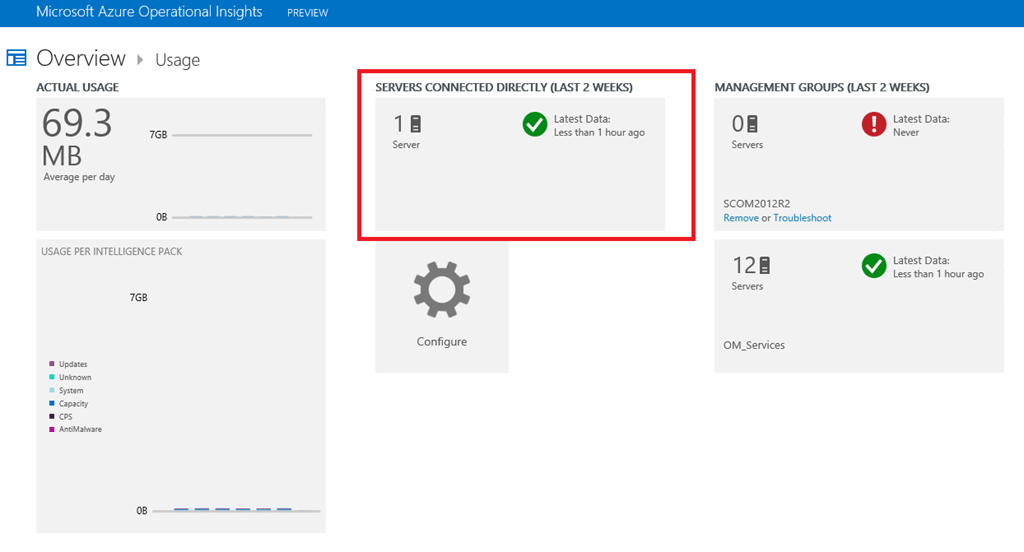Click Latest Data: Never text
This screenshot has width=1024, height=552.
(921, 125)
